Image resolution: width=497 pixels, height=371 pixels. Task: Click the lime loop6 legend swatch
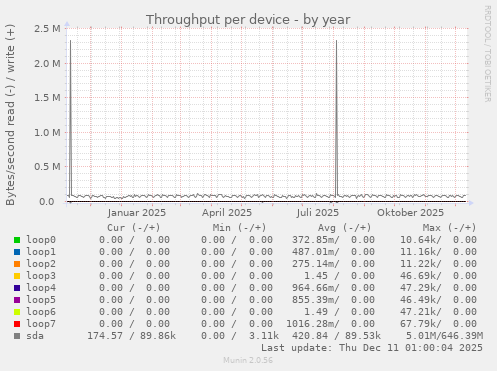pyautogui.click(x=17, y=312)
